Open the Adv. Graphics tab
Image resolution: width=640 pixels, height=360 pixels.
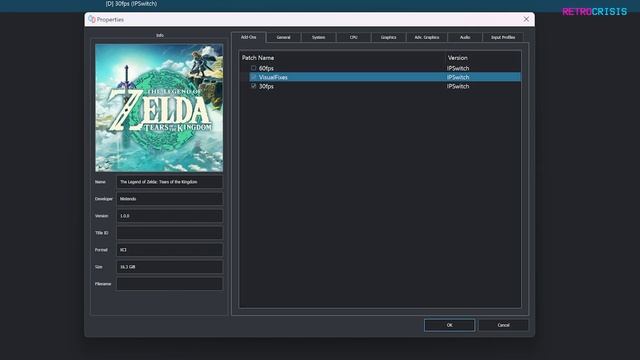(x=427, y=38)
